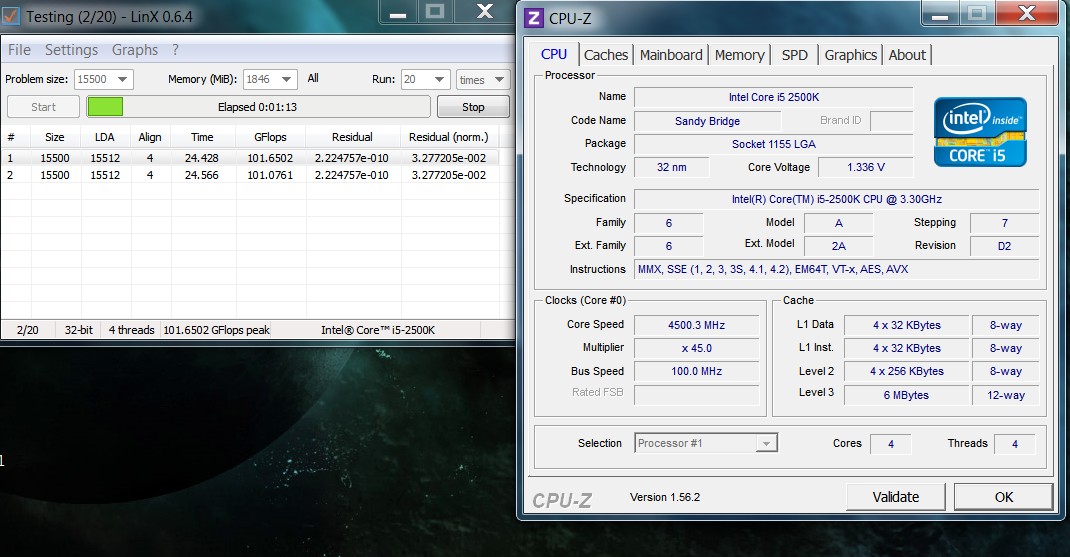Click the 2/20 status bar entry

(27, 330)
